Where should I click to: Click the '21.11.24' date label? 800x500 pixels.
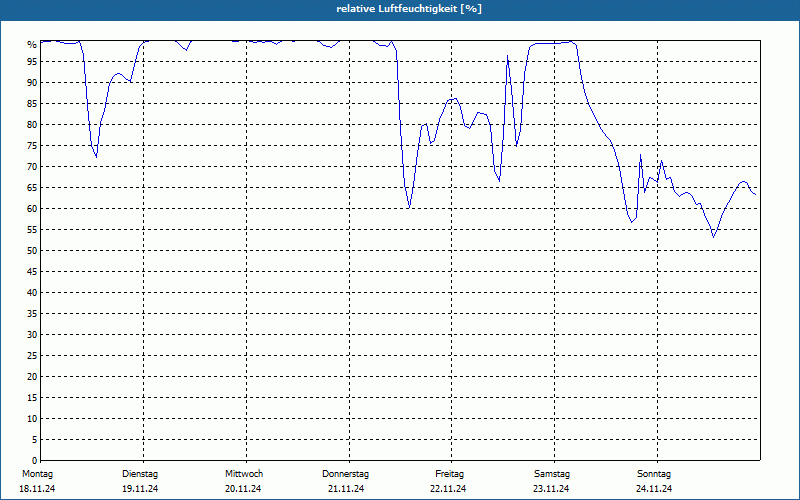pos(346,489)
